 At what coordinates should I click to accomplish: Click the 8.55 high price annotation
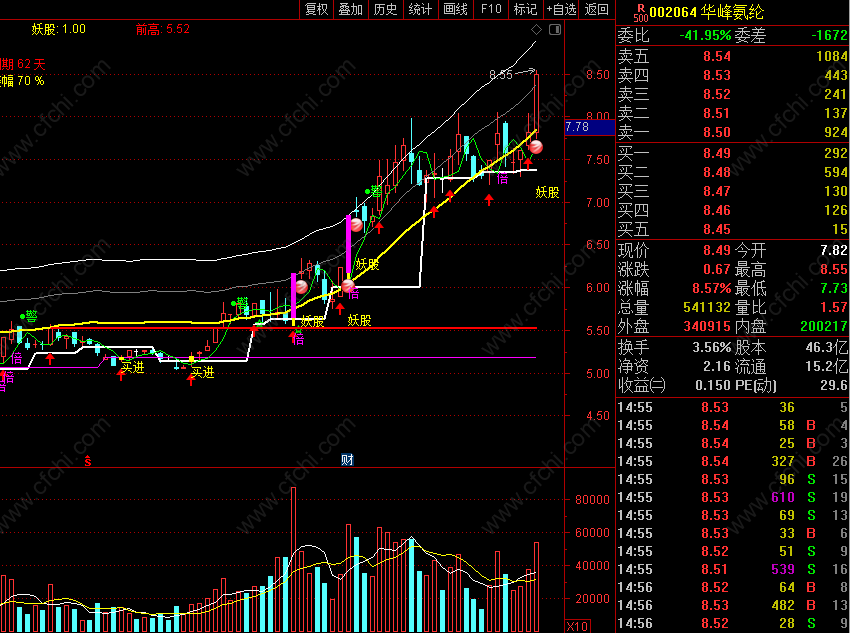click(500, 74)
